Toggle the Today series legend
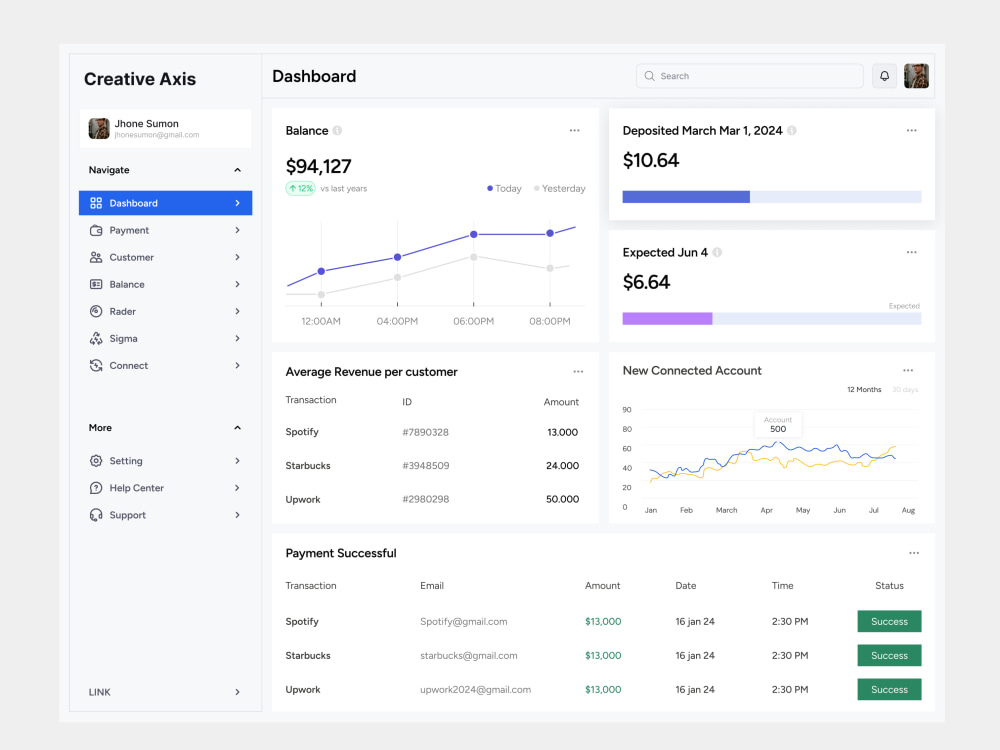The image size is (1000, 750). tap(504, 189)
